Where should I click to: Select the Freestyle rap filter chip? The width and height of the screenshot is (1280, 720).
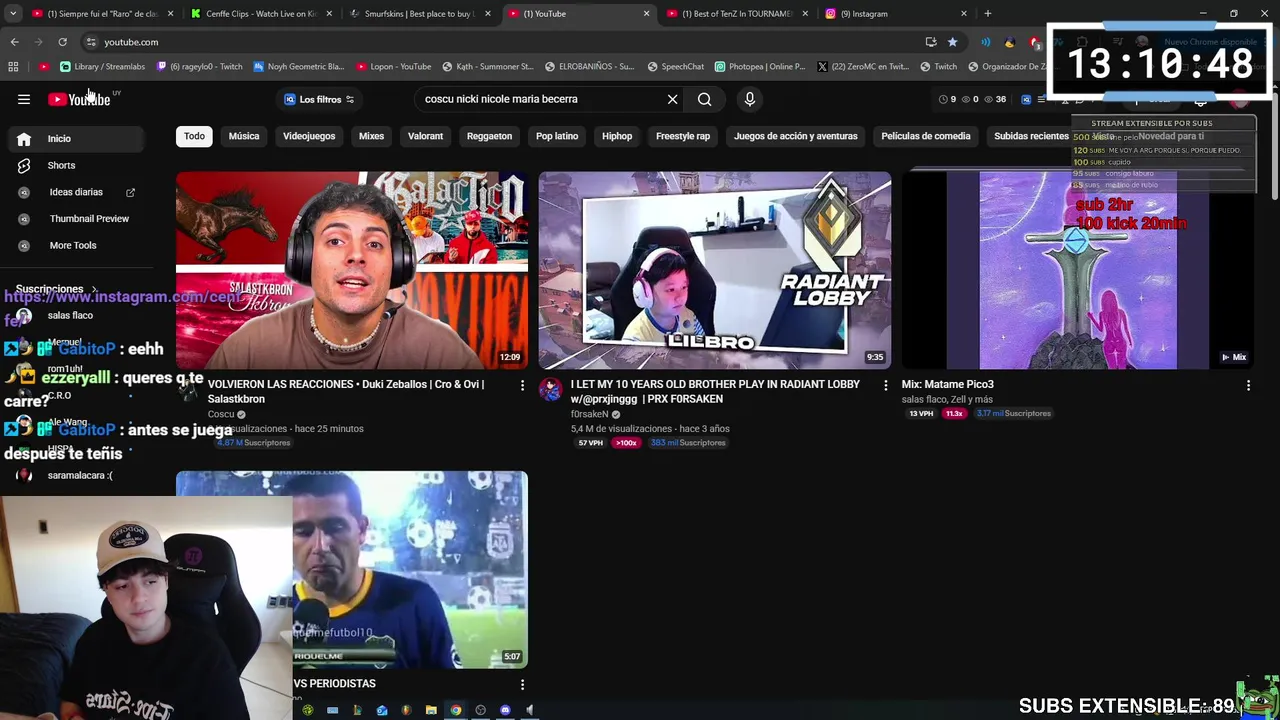[x=683, y=136]
